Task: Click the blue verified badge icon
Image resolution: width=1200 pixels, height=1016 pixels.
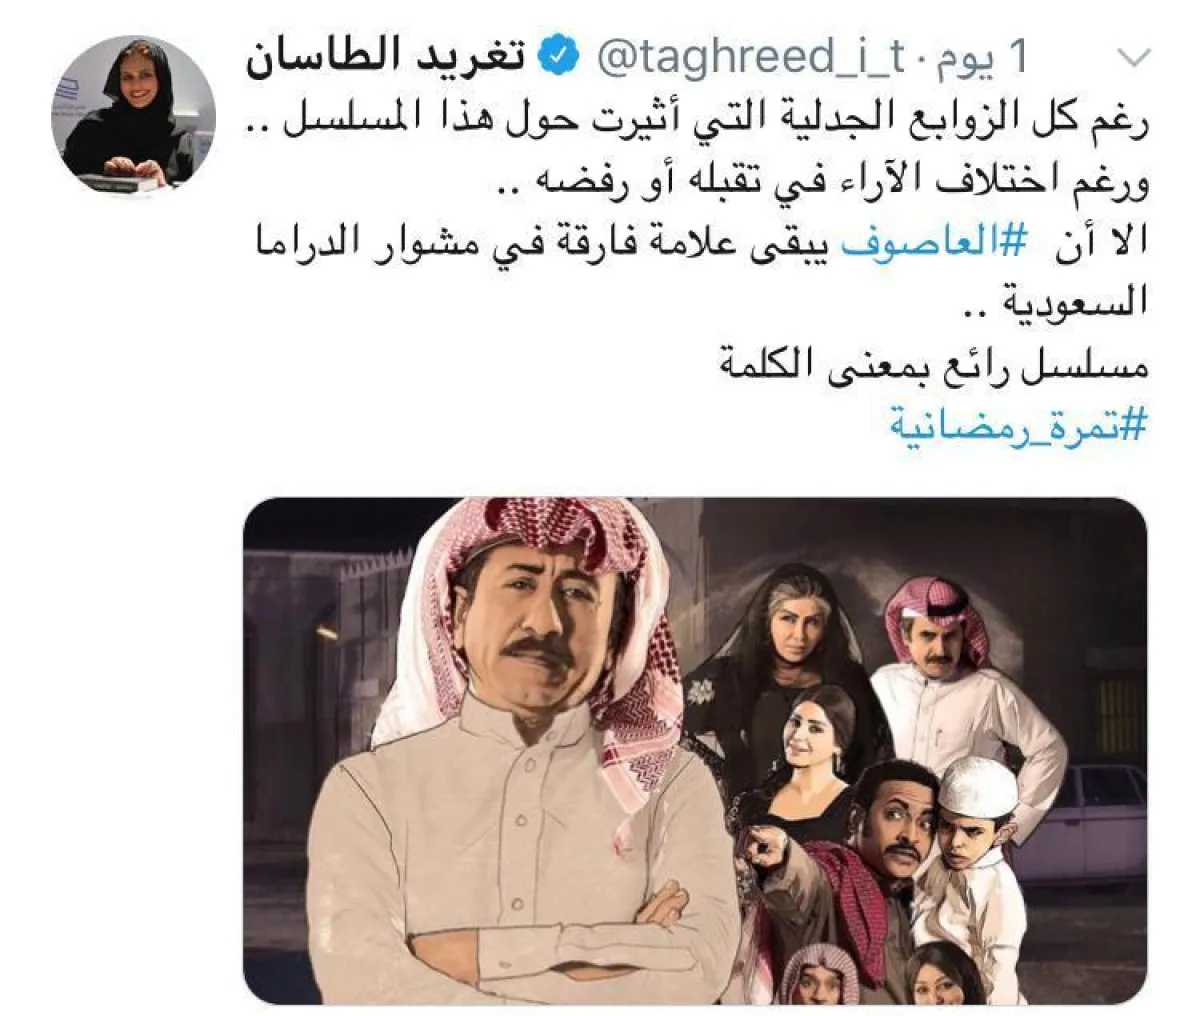Action: [558, 59]
